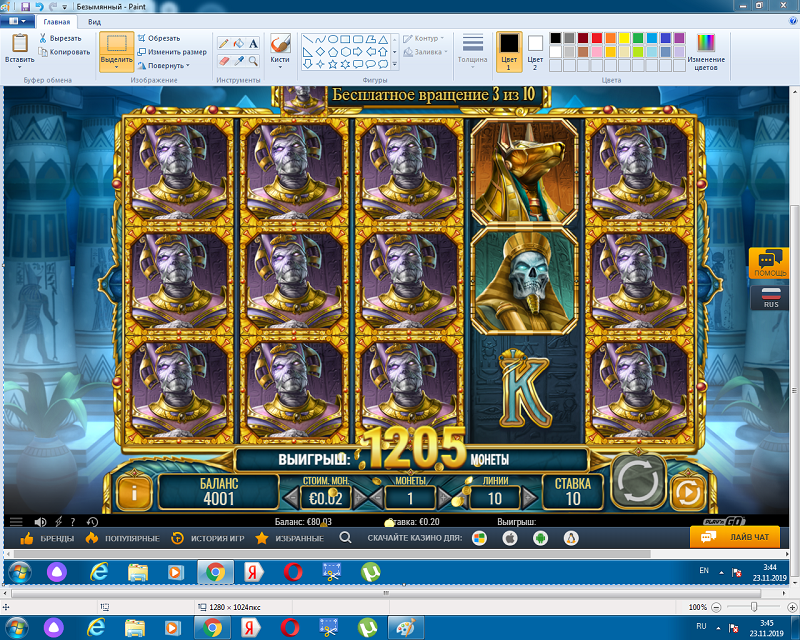The height and width of the screenshot is (640, 800).
Task: Open the Повернуть rotate dropdown
Action: coord(163,66)
